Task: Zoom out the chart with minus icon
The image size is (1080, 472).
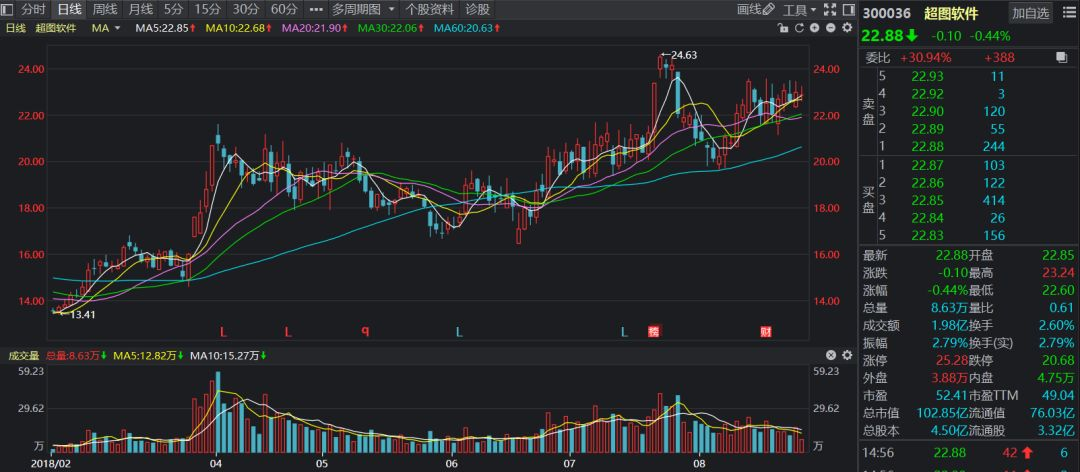Action: 830,28
